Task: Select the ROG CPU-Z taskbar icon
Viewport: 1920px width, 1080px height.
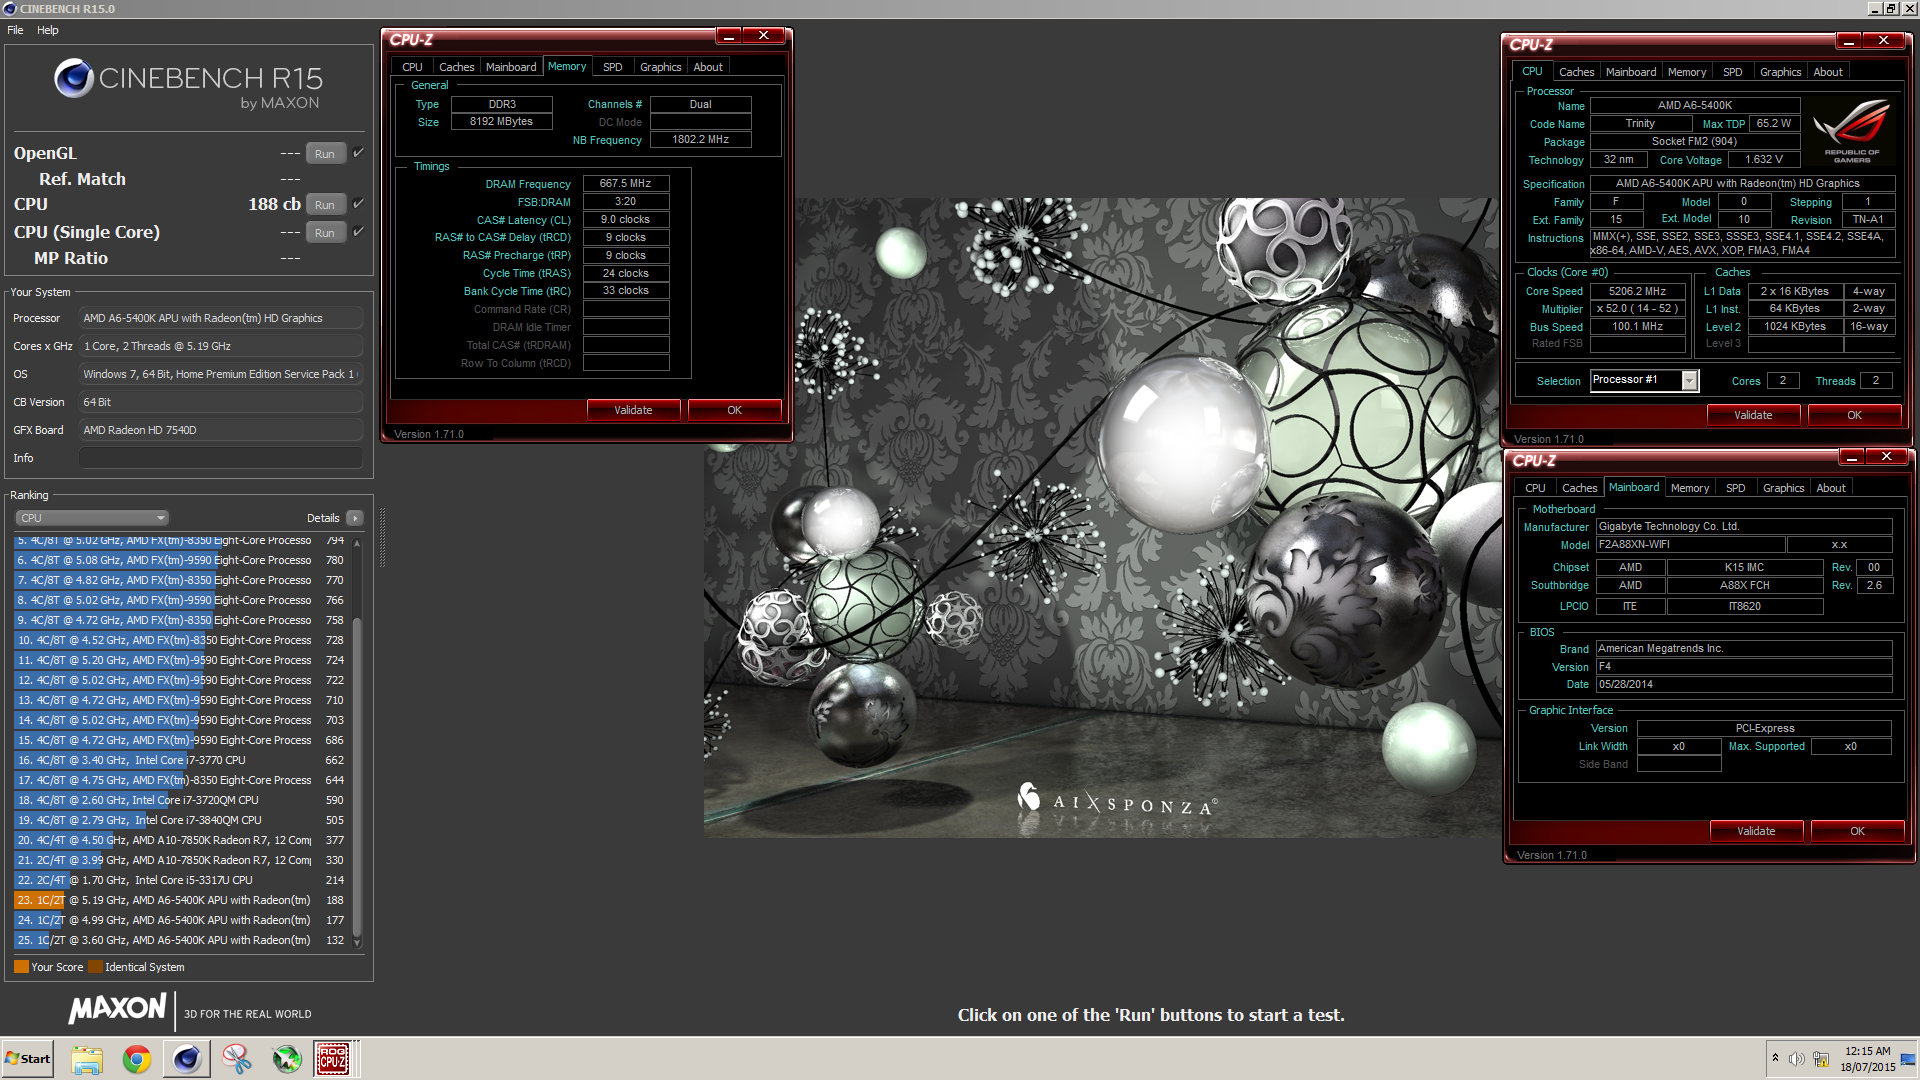Action: click(x=333, y=1059)
